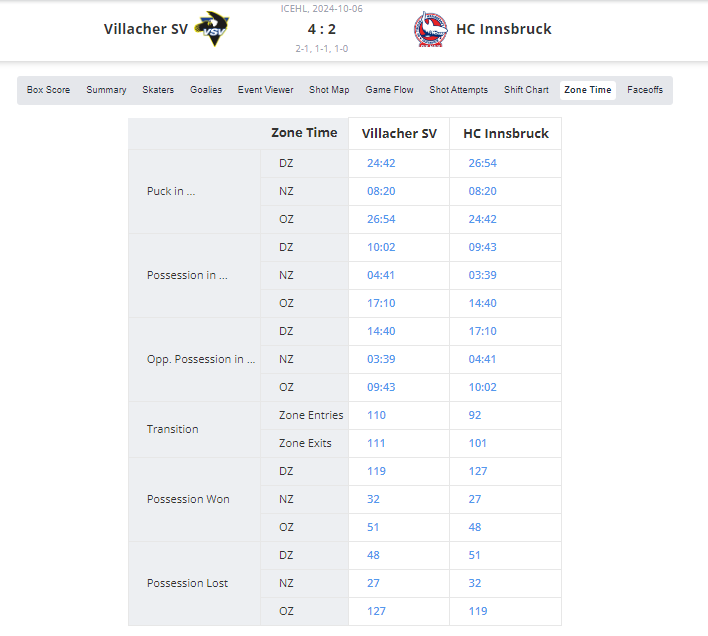Open the Shot Attempts tab

pos(459,90)
